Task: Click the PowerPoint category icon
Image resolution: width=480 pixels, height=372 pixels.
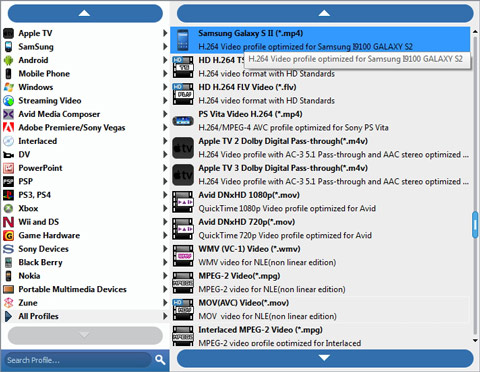Action: [8, 168]
